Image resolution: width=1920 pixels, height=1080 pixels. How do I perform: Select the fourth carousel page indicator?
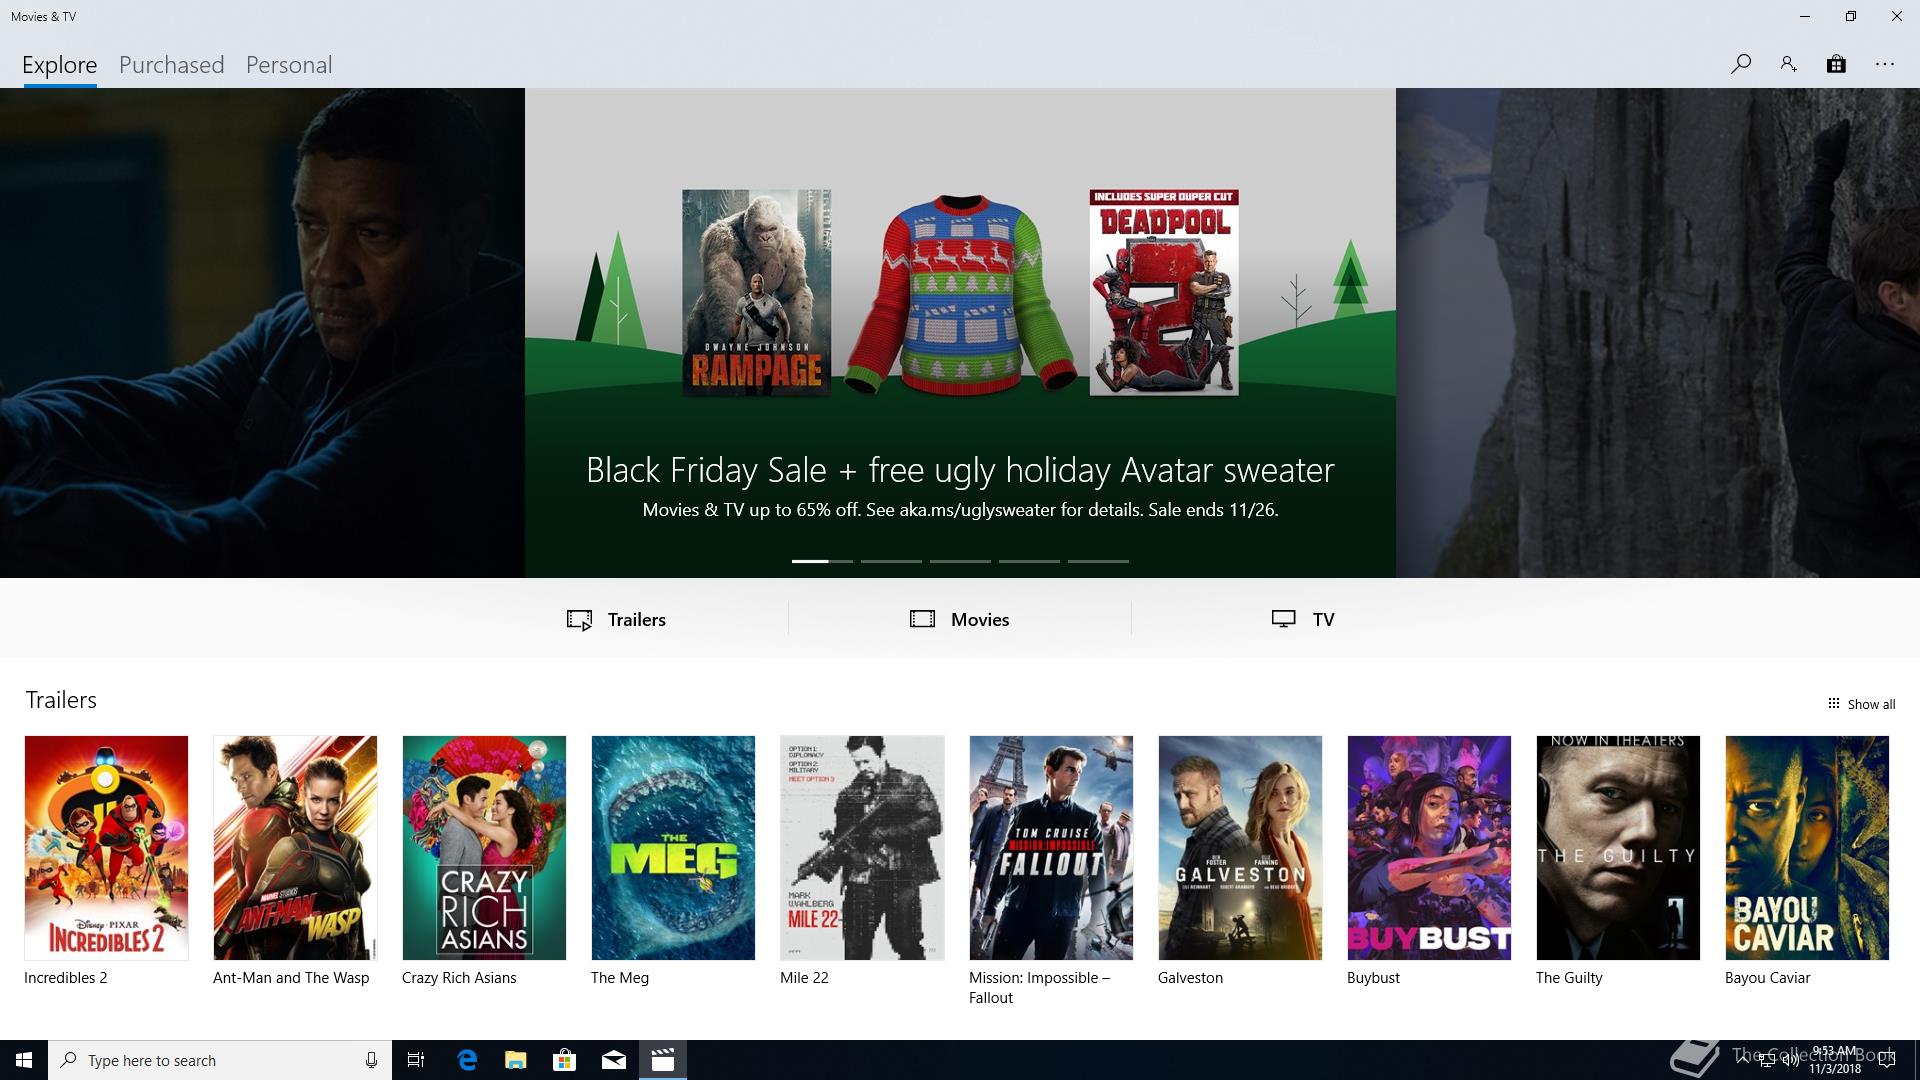(x=1029, y=561)
